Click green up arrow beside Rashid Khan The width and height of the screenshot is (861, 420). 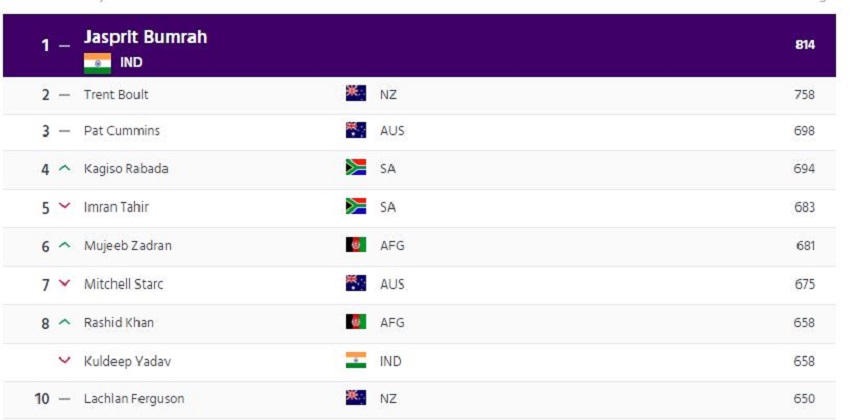click(65, 322)
